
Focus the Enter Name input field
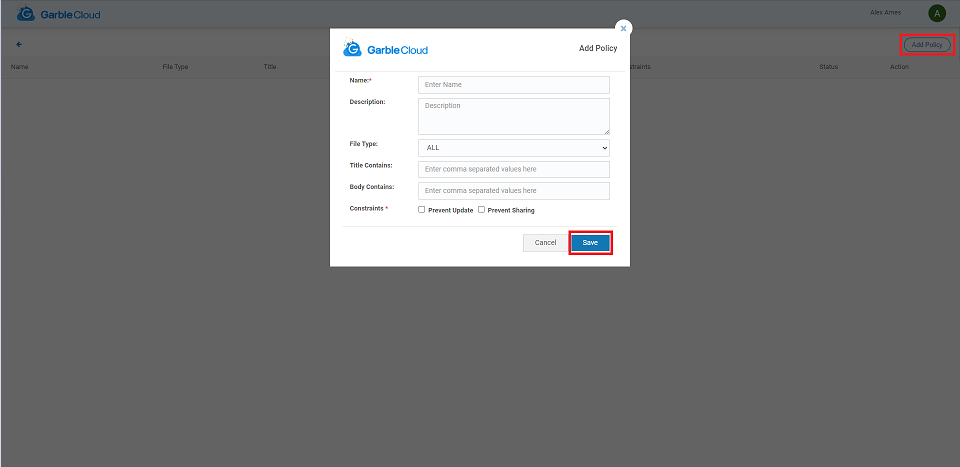[514, 84]
